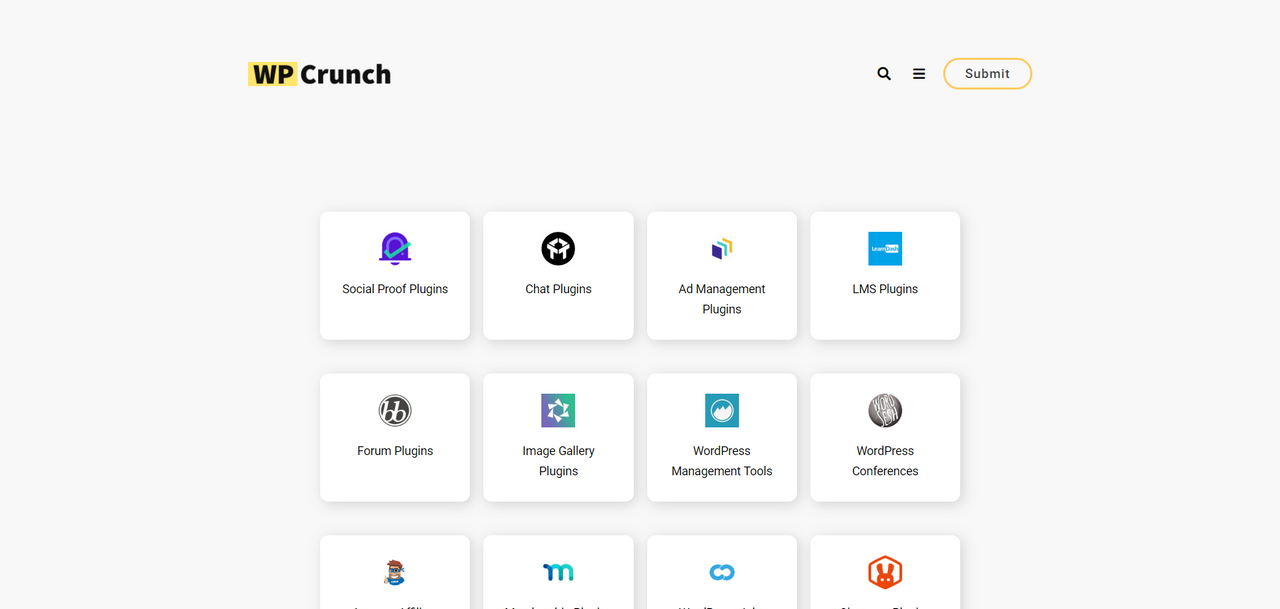Click the orange rabbit hexagon icon
Image resolution: width=1280 pixels, height=609 pixels.
[885, 572]
